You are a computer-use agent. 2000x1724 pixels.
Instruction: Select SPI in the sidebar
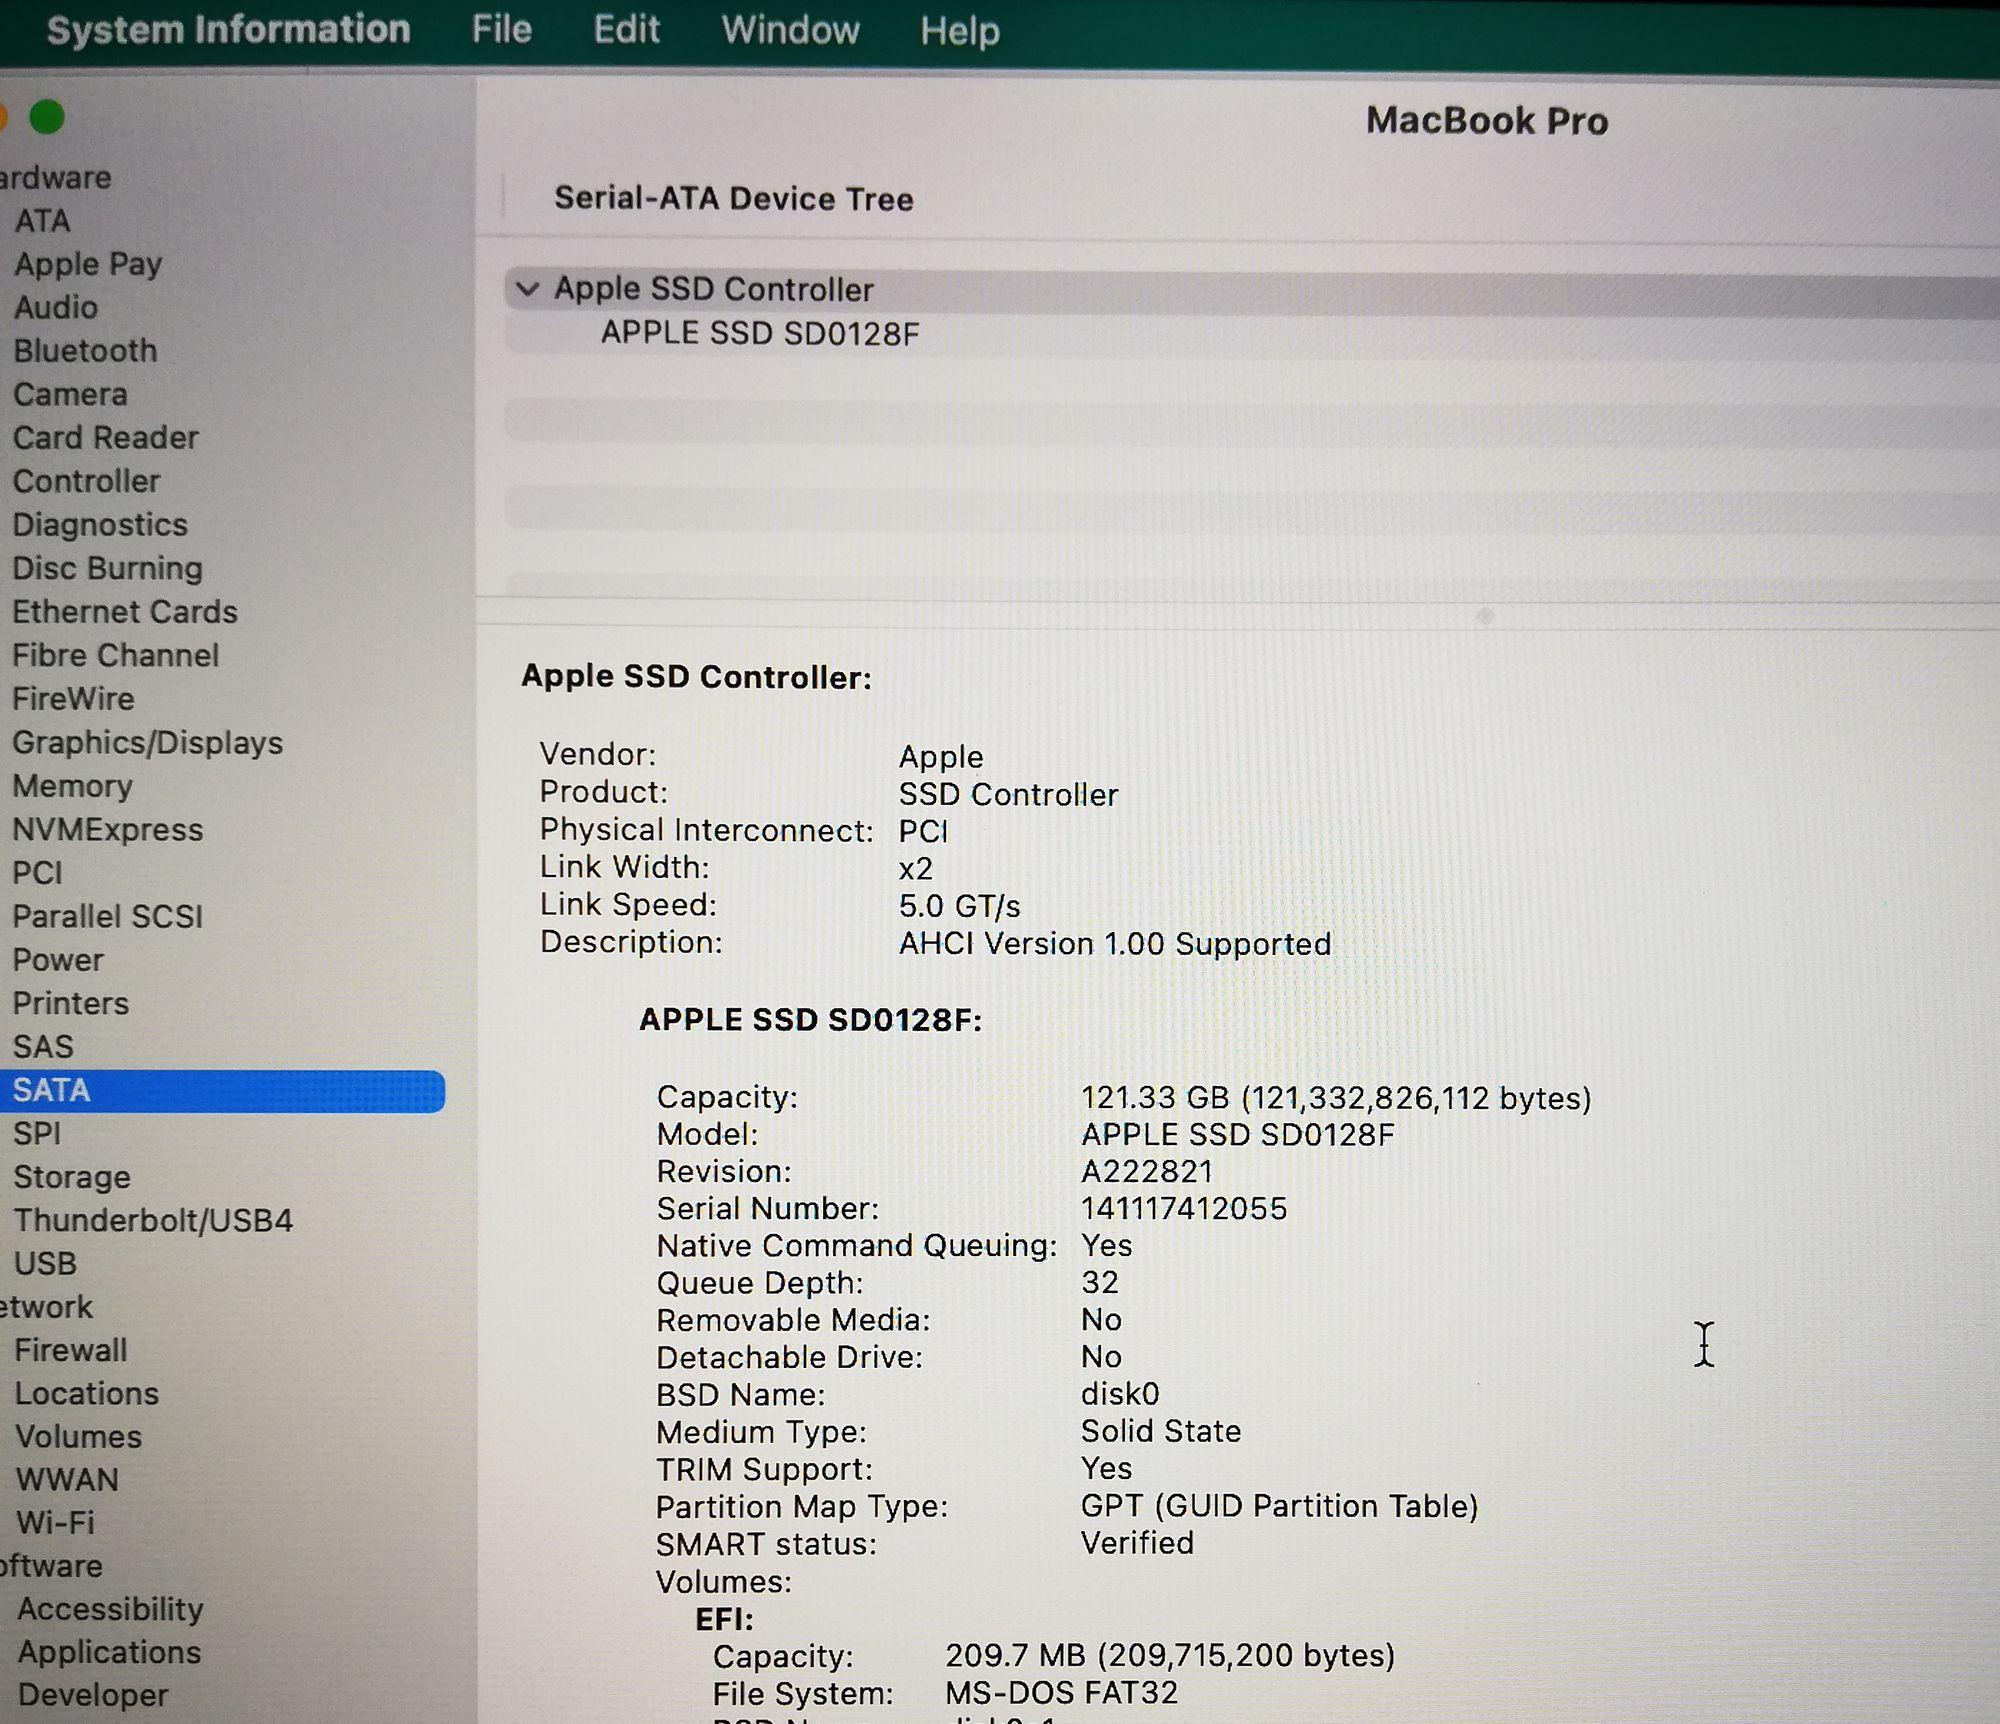[37, 1134]
